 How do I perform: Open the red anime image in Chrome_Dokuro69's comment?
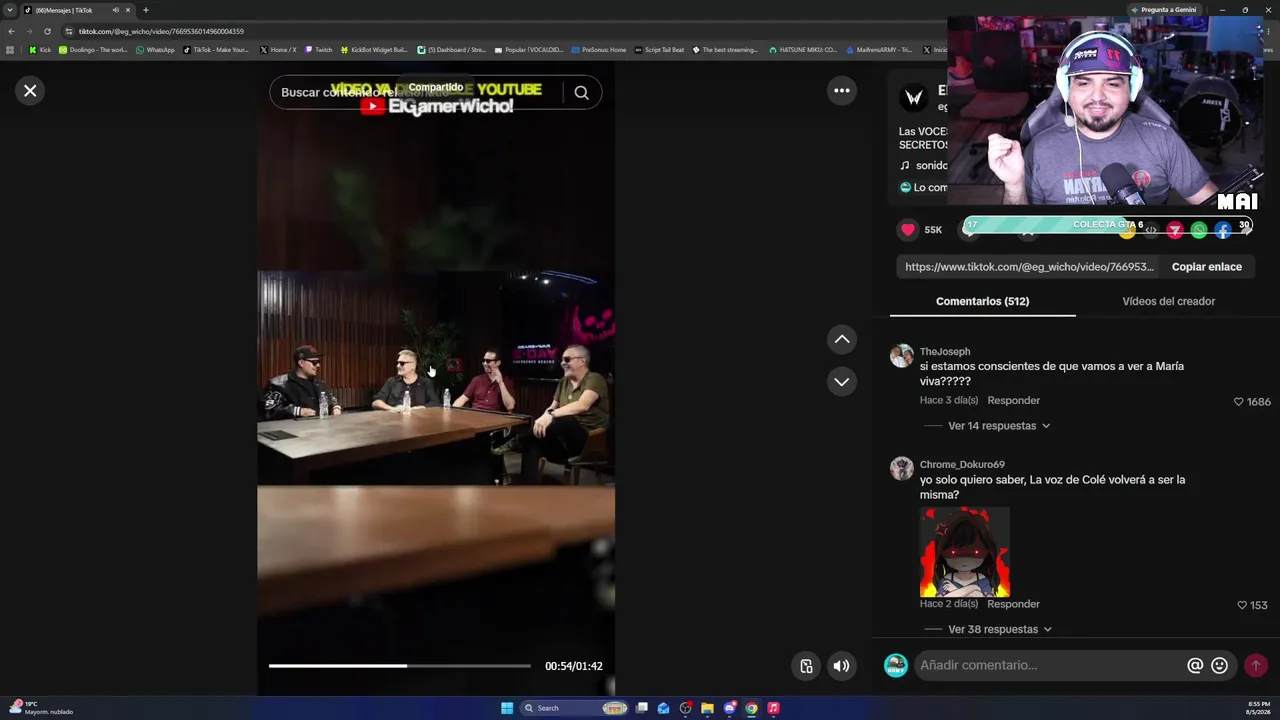point(965,552)
